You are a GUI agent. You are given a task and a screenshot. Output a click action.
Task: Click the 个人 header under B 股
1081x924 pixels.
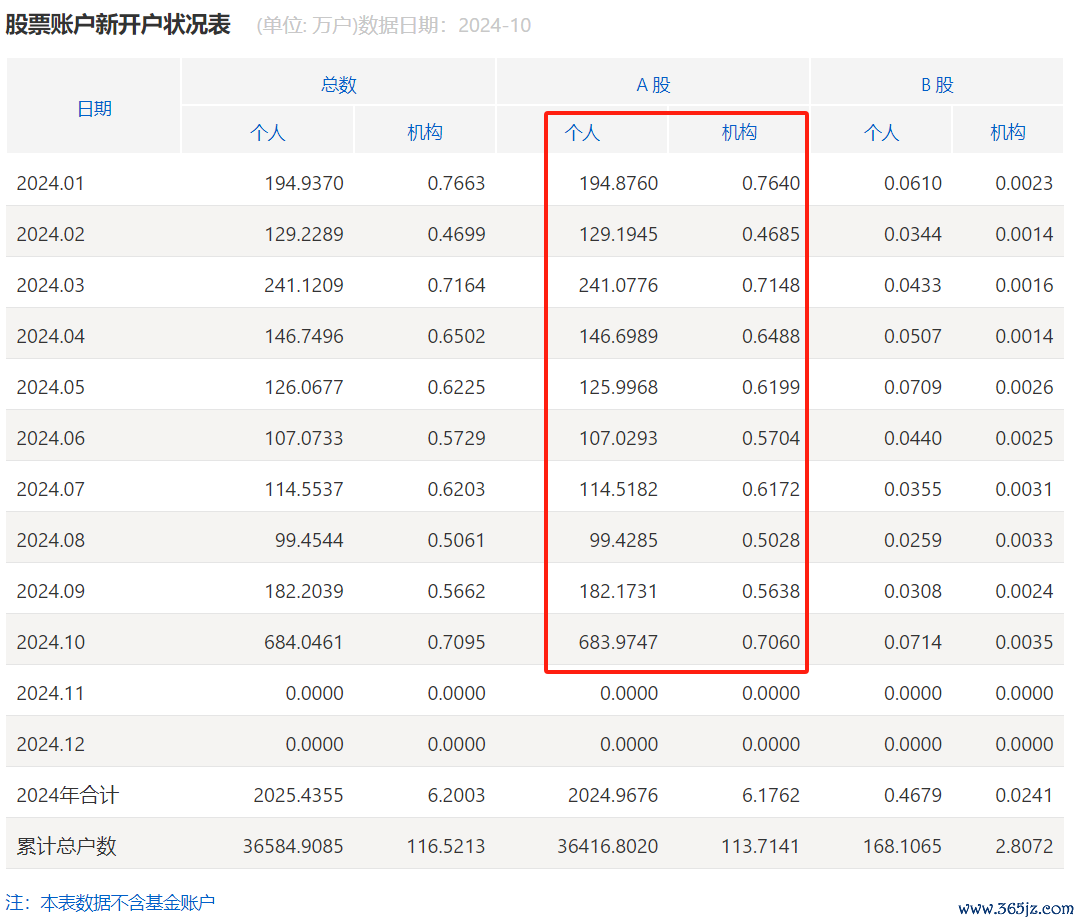point(881,132)
